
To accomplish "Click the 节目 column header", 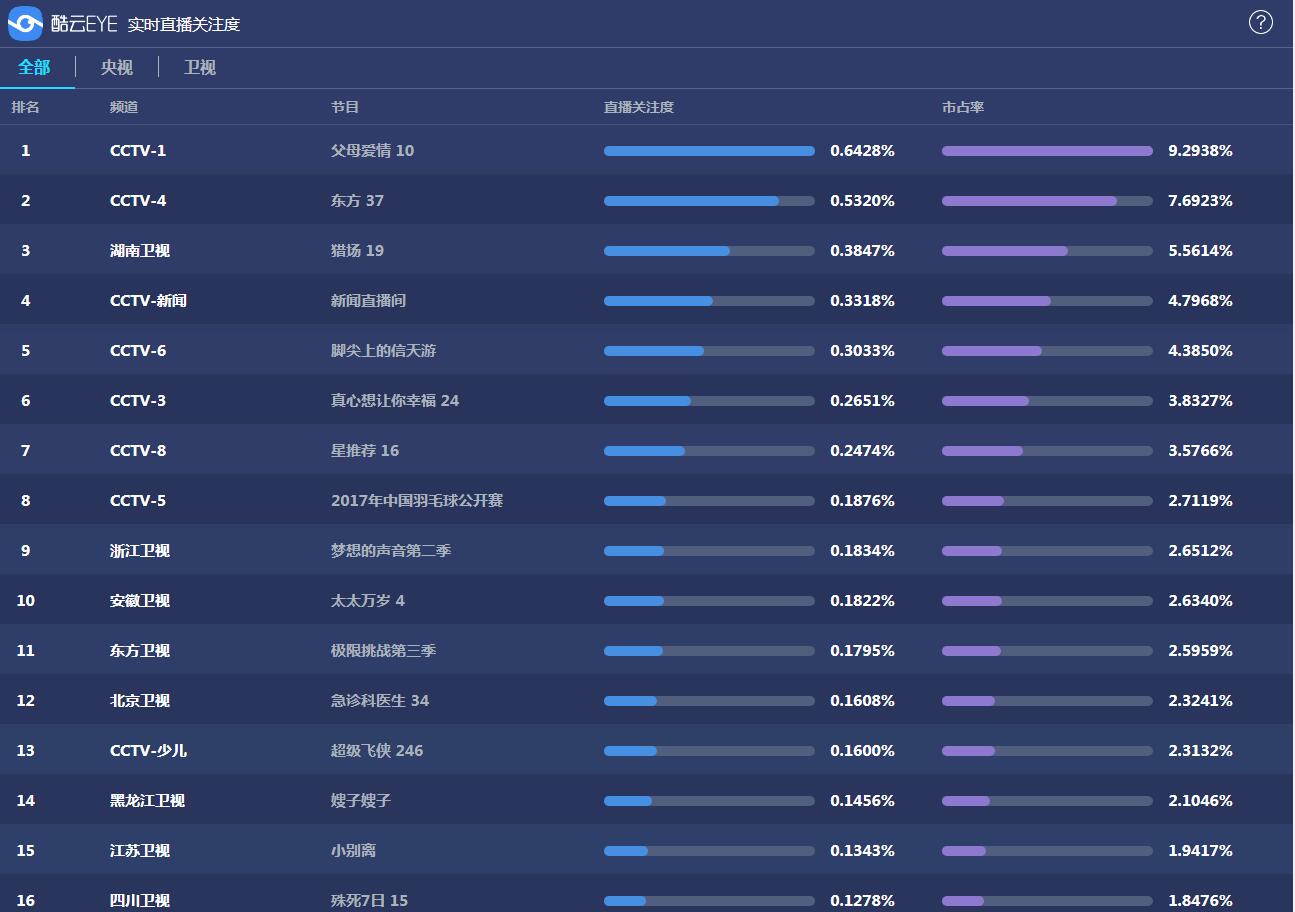I will coord(345,107).
